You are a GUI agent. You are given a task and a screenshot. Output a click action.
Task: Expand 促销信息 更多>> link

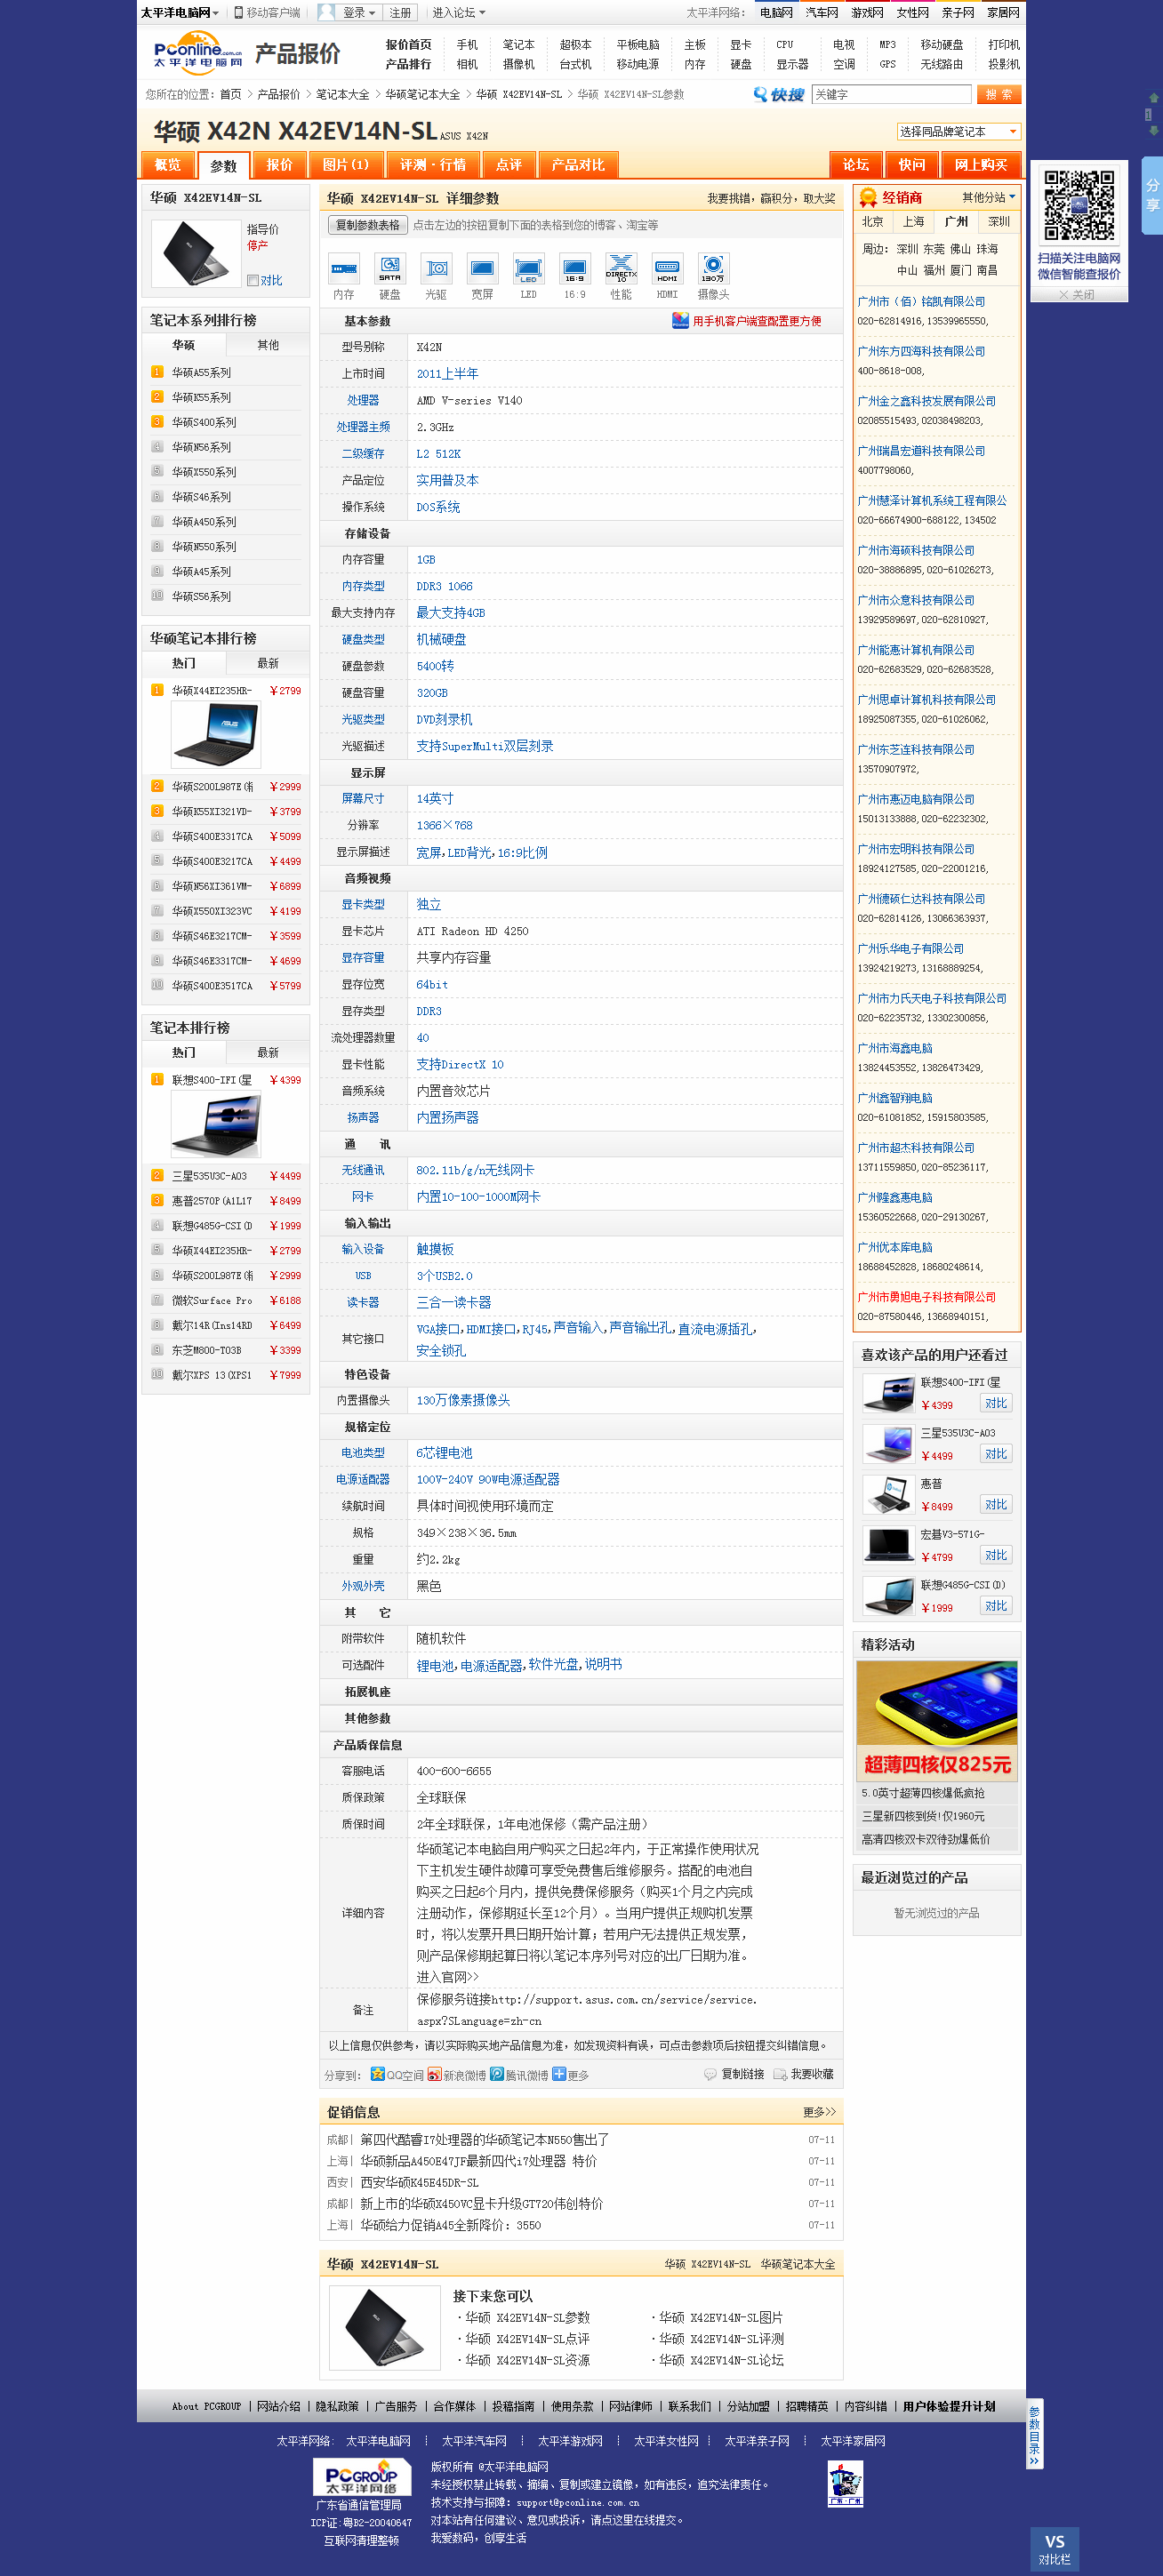(x=819, y=2112)
